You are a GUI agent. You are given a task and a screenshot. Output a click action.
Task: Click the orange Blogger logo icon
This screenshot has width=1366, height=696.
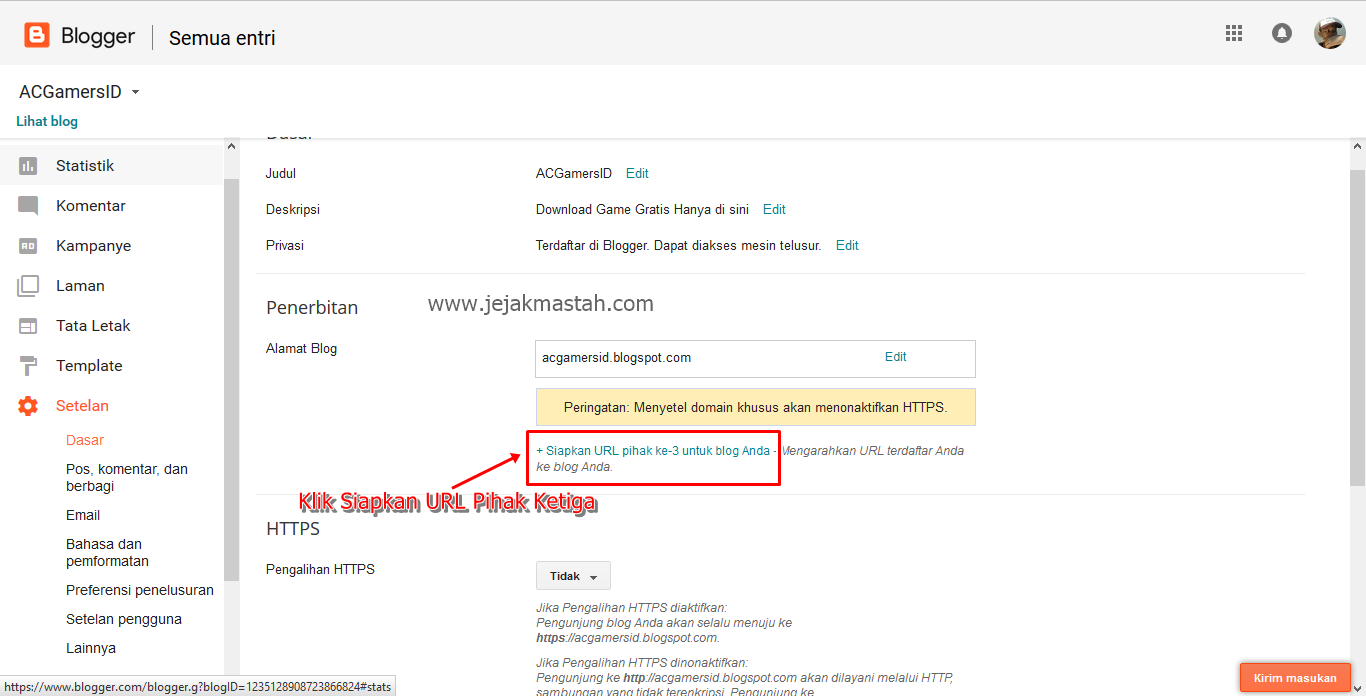37,36
